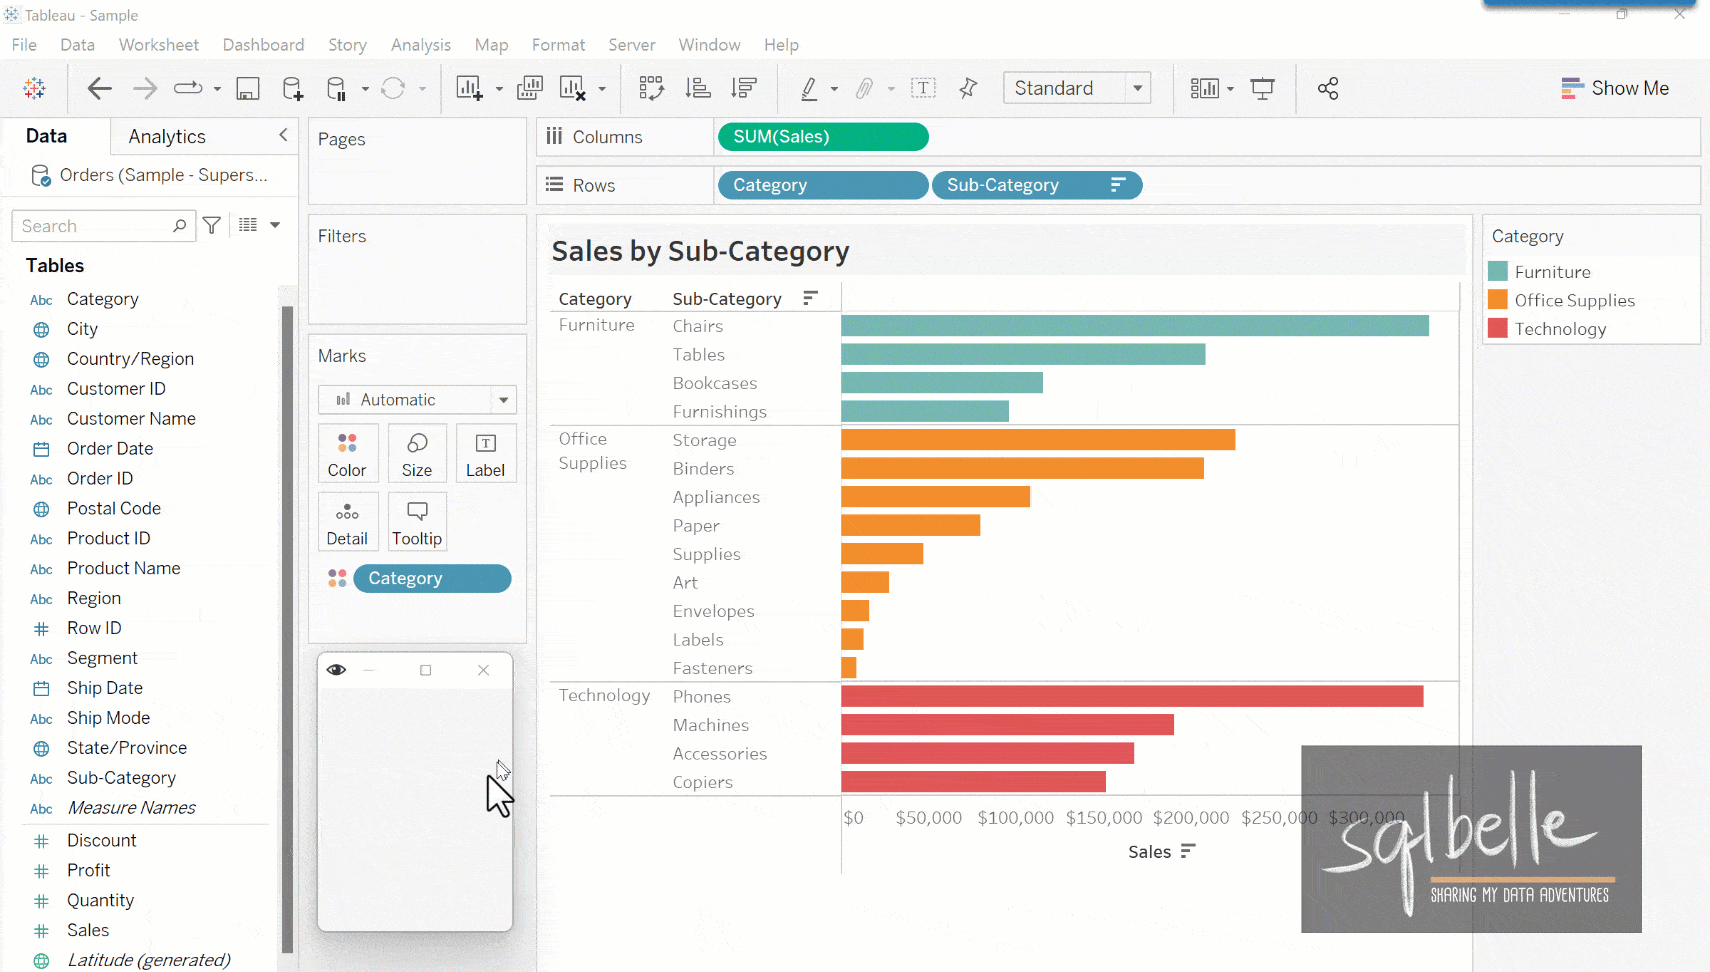Click the Sort ascending toolbar icon
Screen dimensions: 1710x972
pyautogui.click(x=698, y=88)
